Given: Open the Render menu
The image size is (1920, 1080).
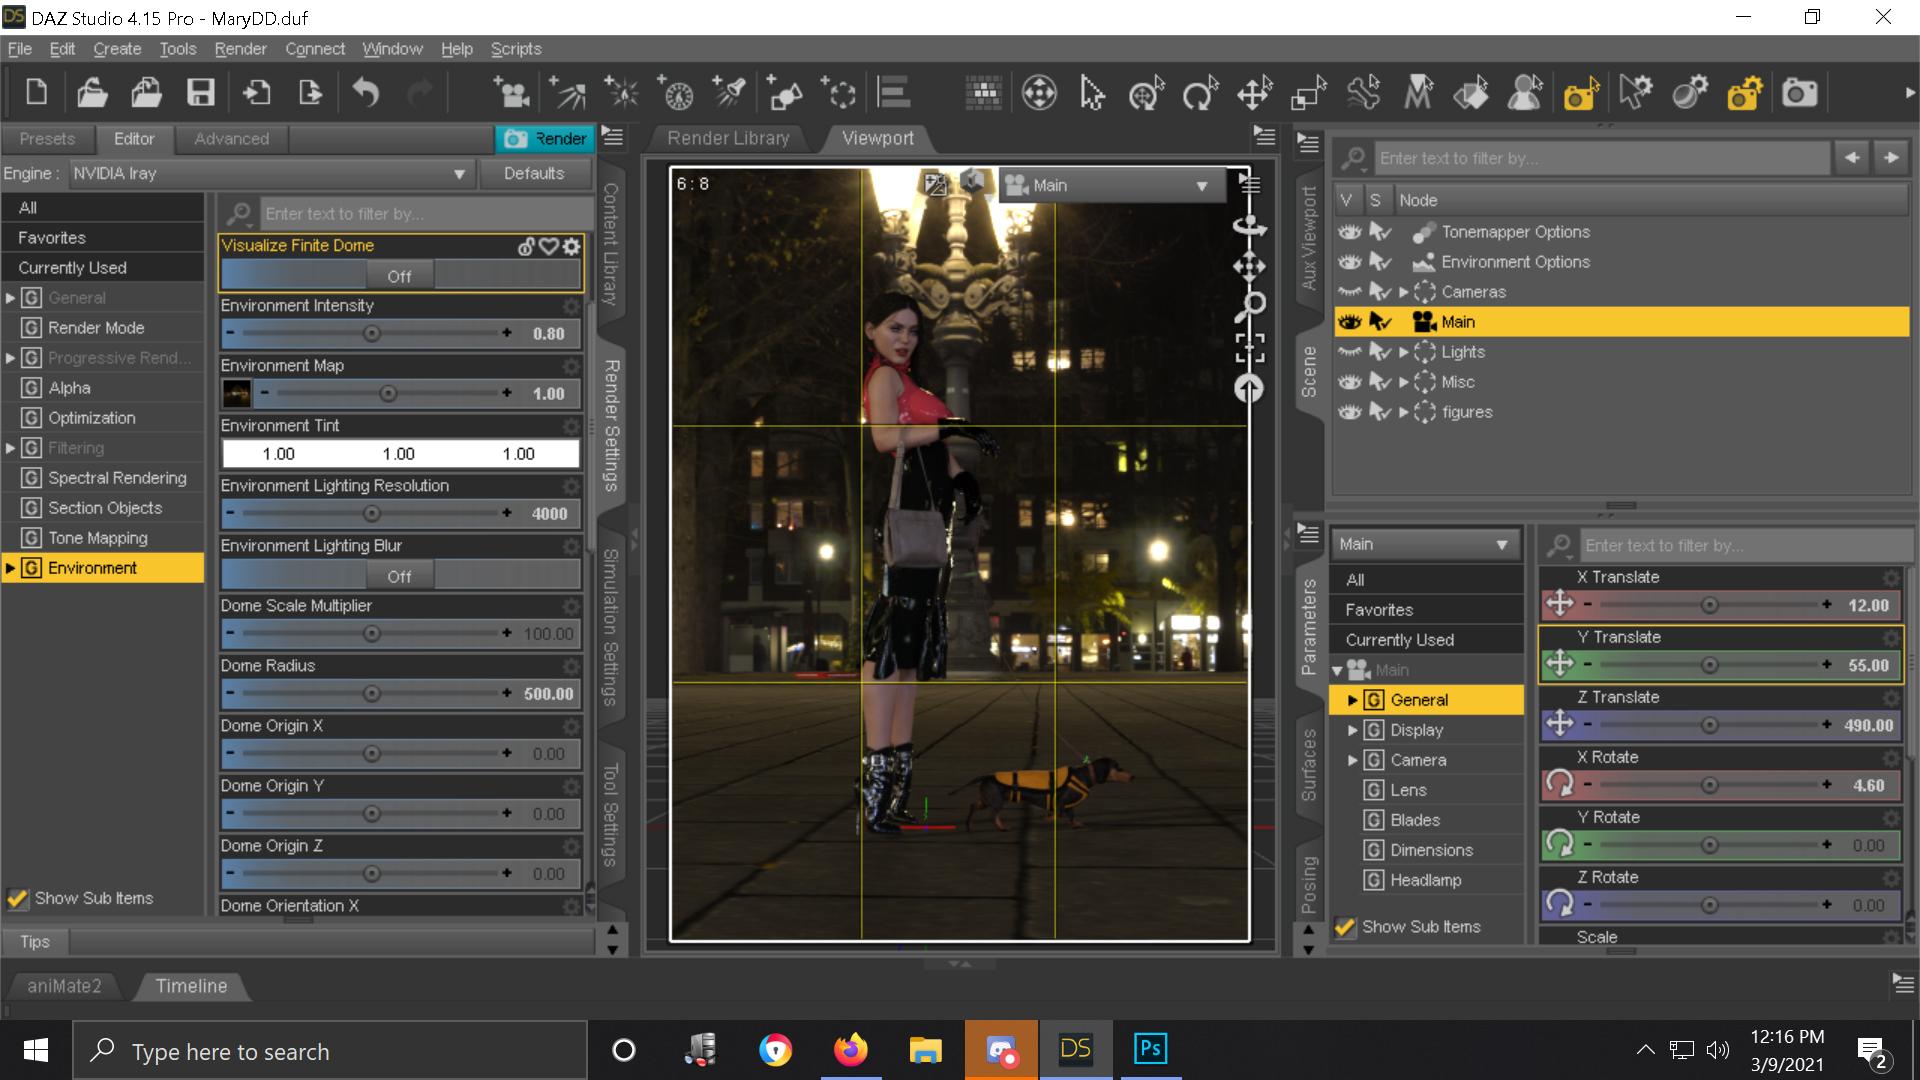Looking at the screenshot, I should tap(240, 49).
